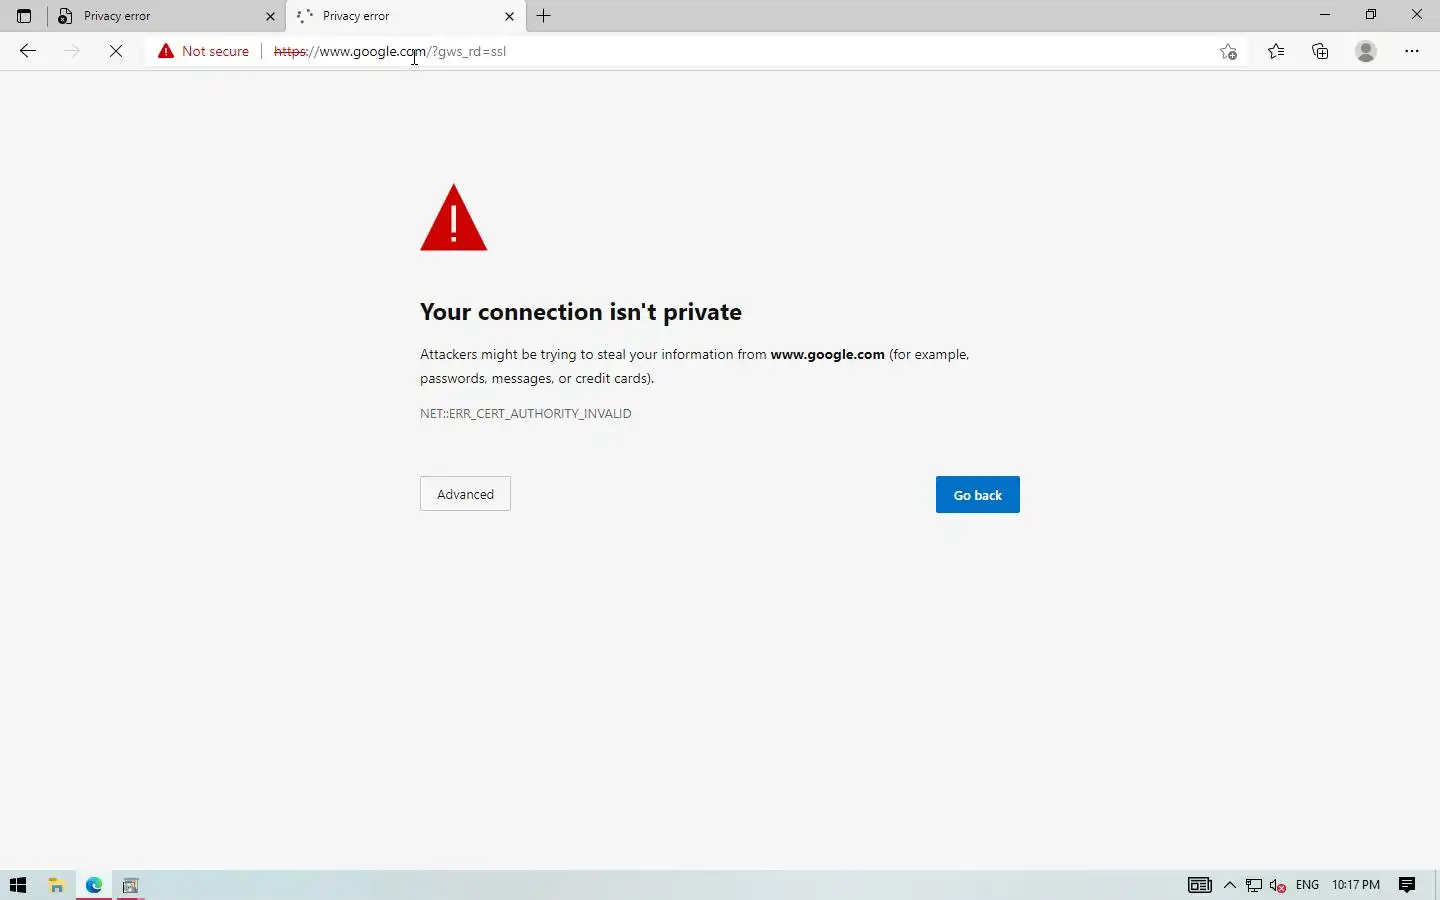Open the network status tray icon

click(x=1253, y=885)
